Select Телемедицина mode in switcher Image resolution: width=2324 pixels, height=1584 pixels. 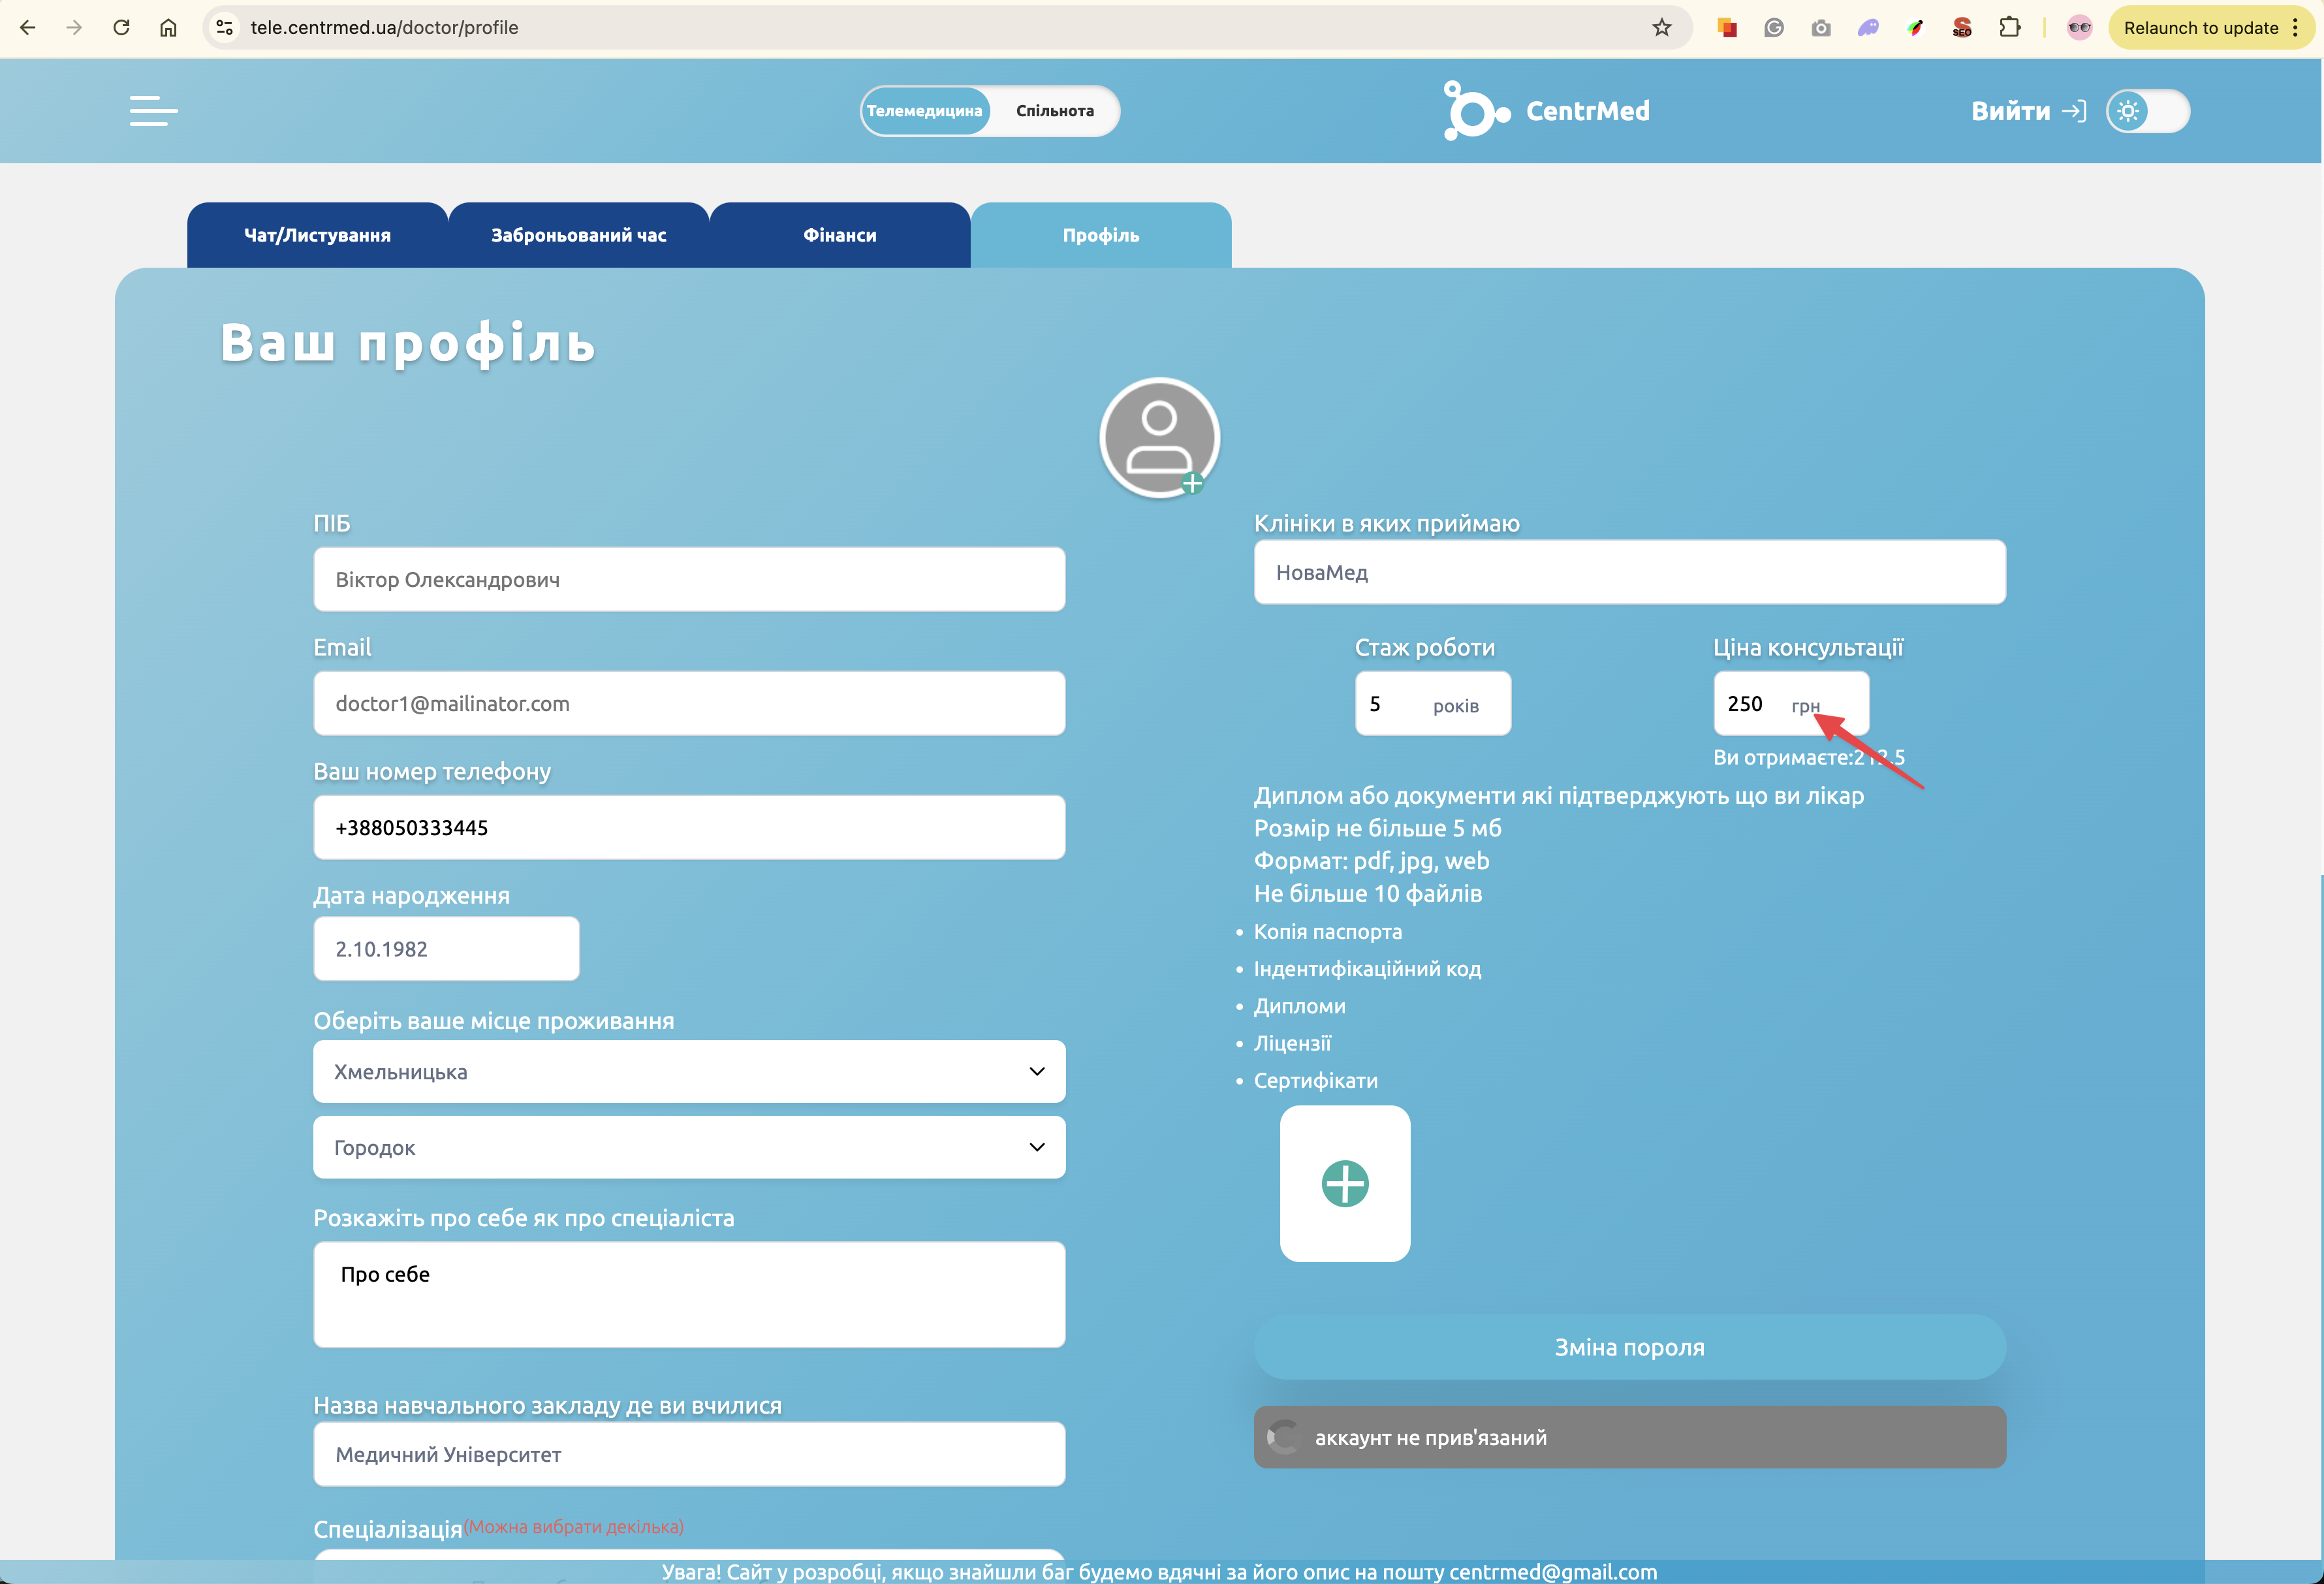click(924, 111)
